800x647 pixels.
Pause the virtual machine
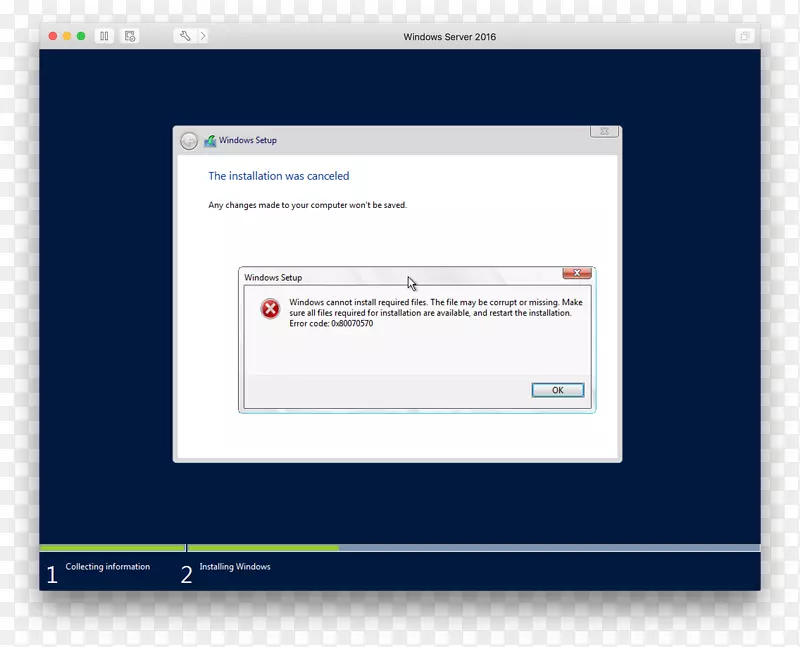point(104,36)
